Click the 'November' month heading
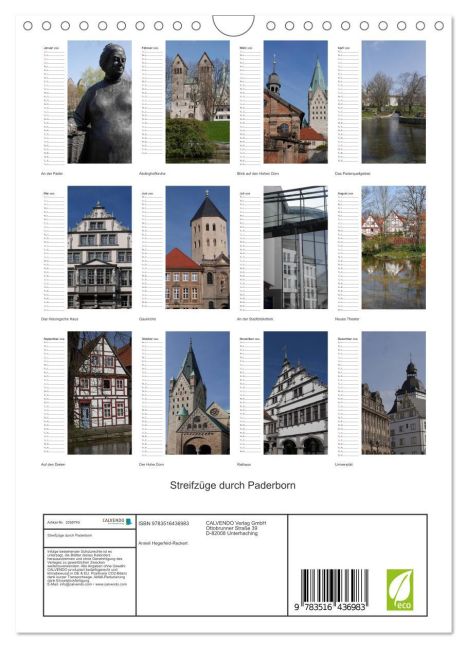The width and height of the screenshot is (467, 648). click(250, 339)
